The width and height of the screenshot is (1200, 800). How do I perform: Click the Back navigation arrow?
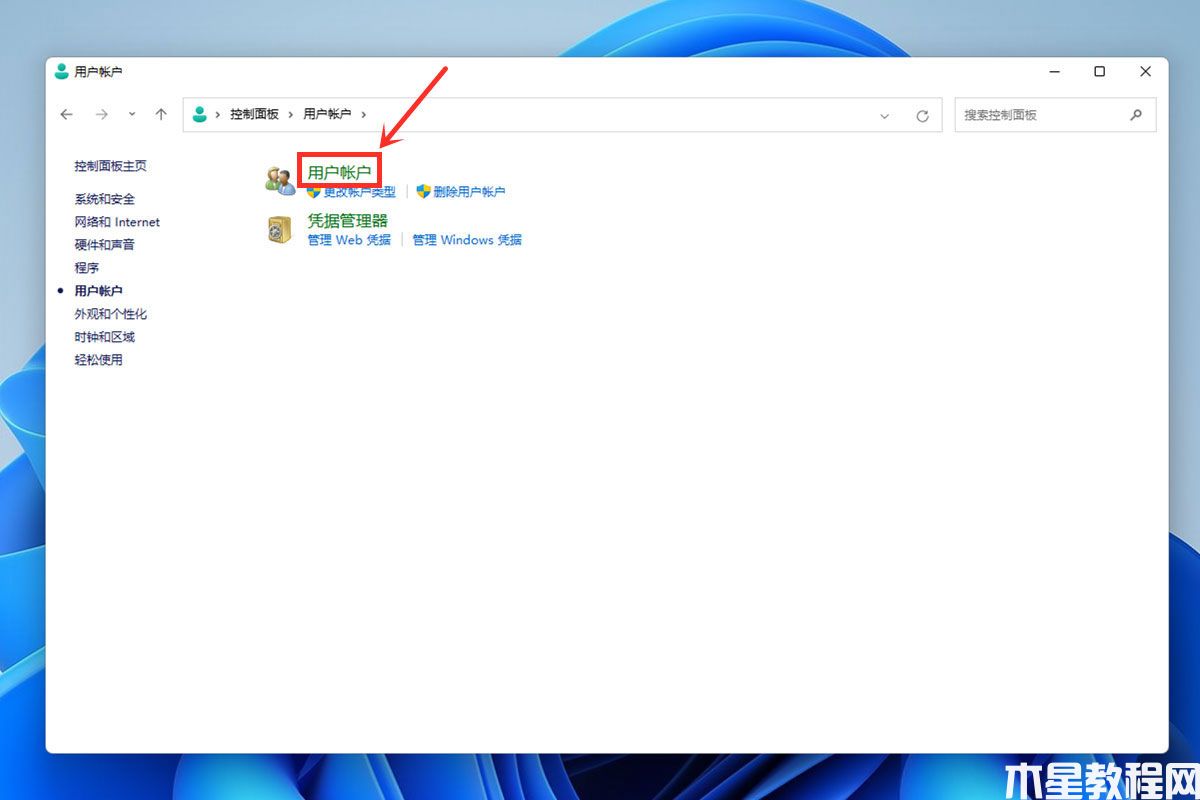pyautogui.click(x=67, y=115)
